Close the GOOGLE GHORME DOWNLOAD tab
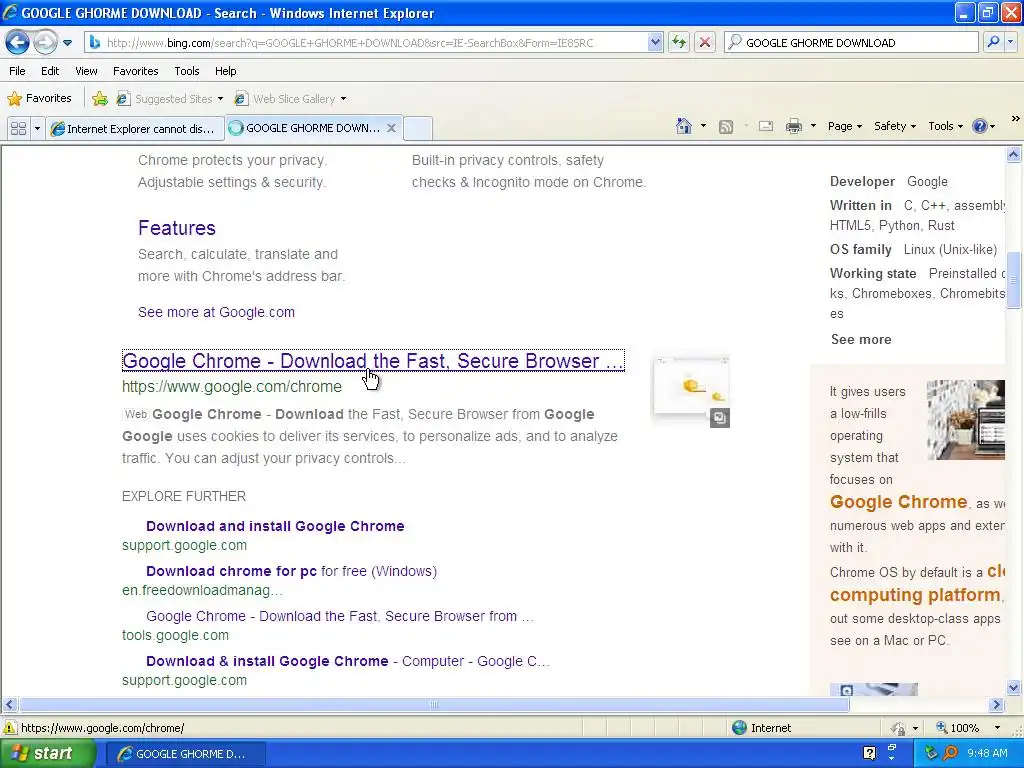 point(391,128)
